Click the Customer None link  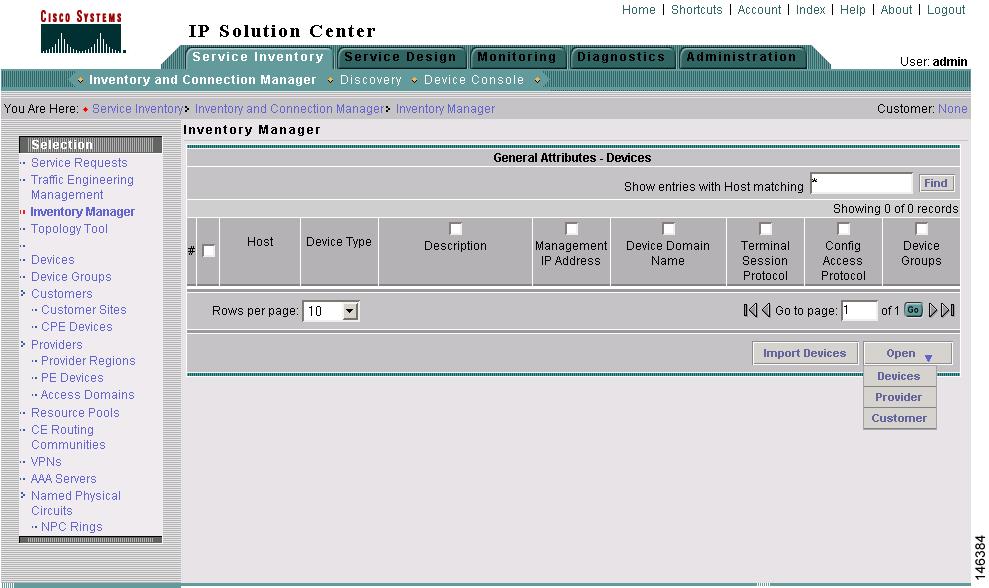tap(952, 109)
